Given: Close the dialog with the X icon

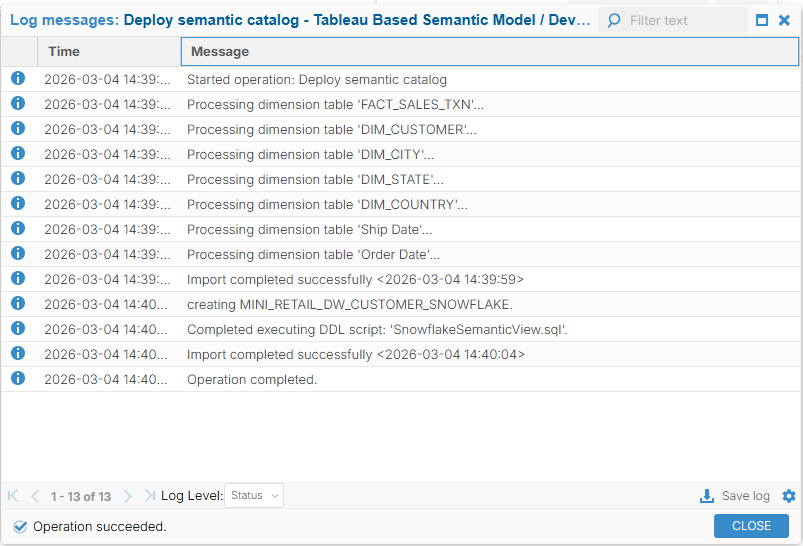Looking at the screenshot, I should [785, 20].
